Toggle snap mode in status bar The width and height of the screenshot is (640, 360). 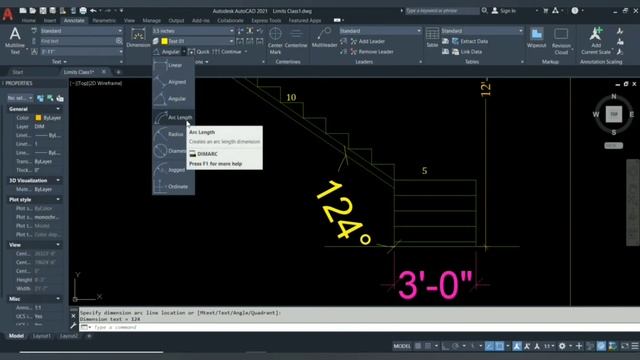coord(427,346)
